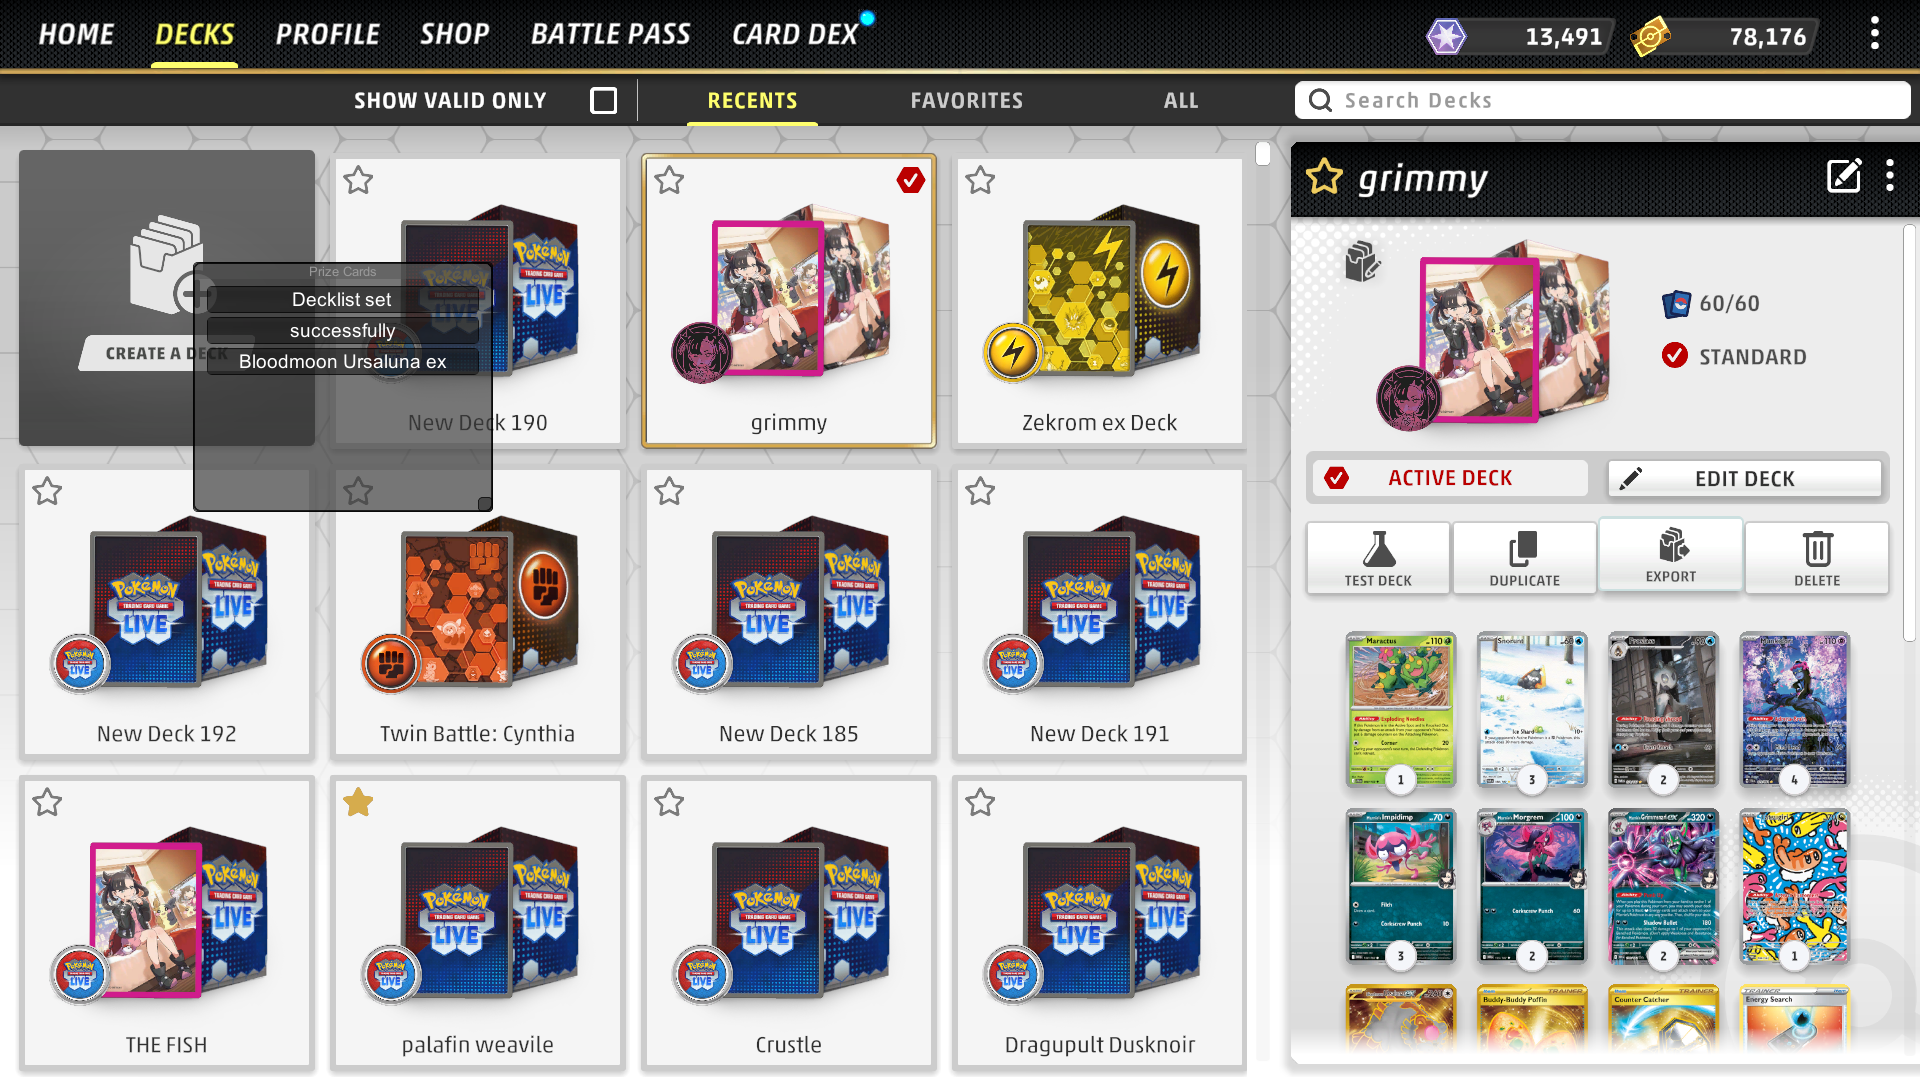Delete the grimmy deck
This screenshot has width=1920, height=1077.
[1817, 558]
